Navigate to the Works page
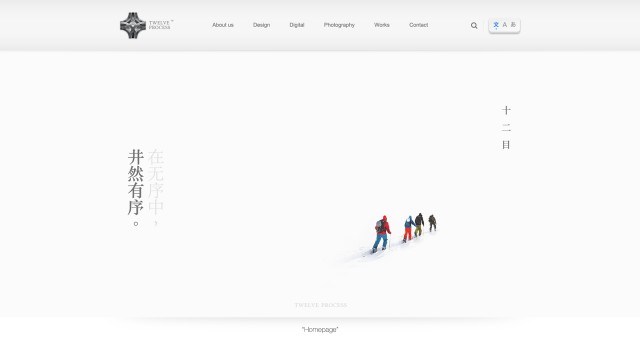Viewport: 640px width, 360px height. (x=382, y=25)
